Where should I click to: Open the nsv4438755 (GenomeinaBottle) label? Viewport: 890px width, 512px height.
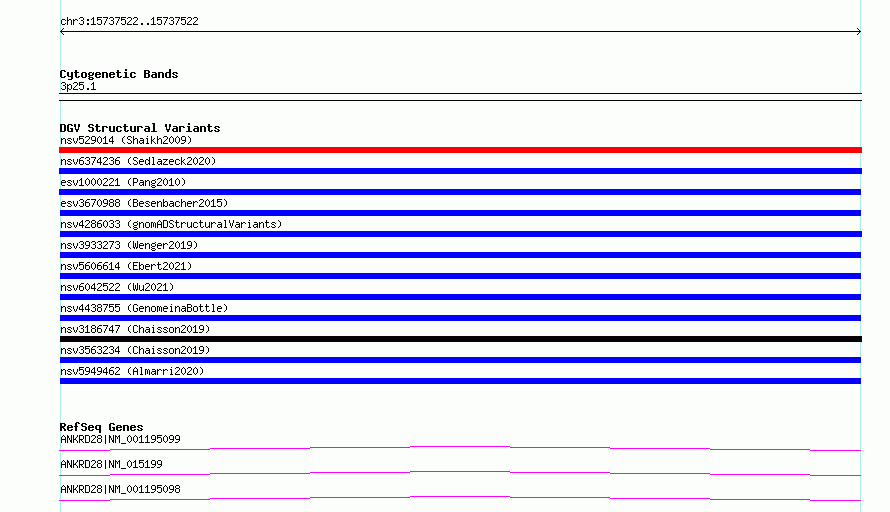point(144,308)
